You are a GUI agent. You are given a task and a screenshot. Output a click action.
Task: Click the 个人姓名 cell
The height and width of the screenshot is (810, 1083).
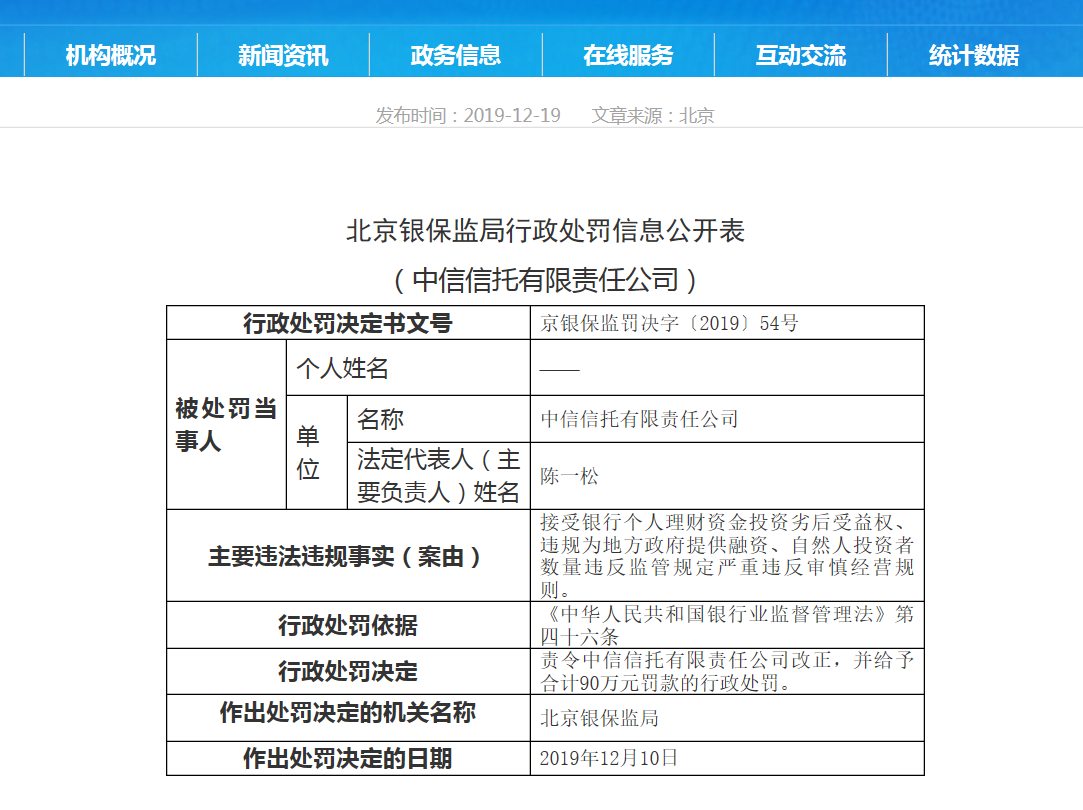point(408,368)
